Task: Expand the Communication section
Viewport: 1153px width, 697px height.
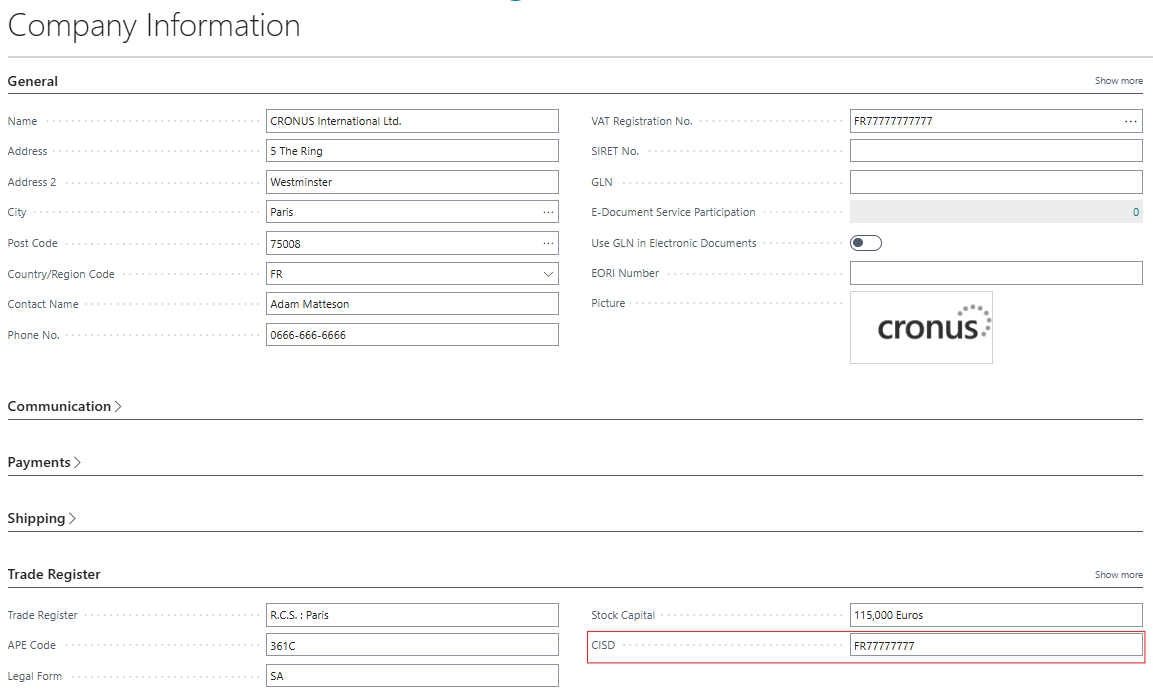Action: click(64, 406)
